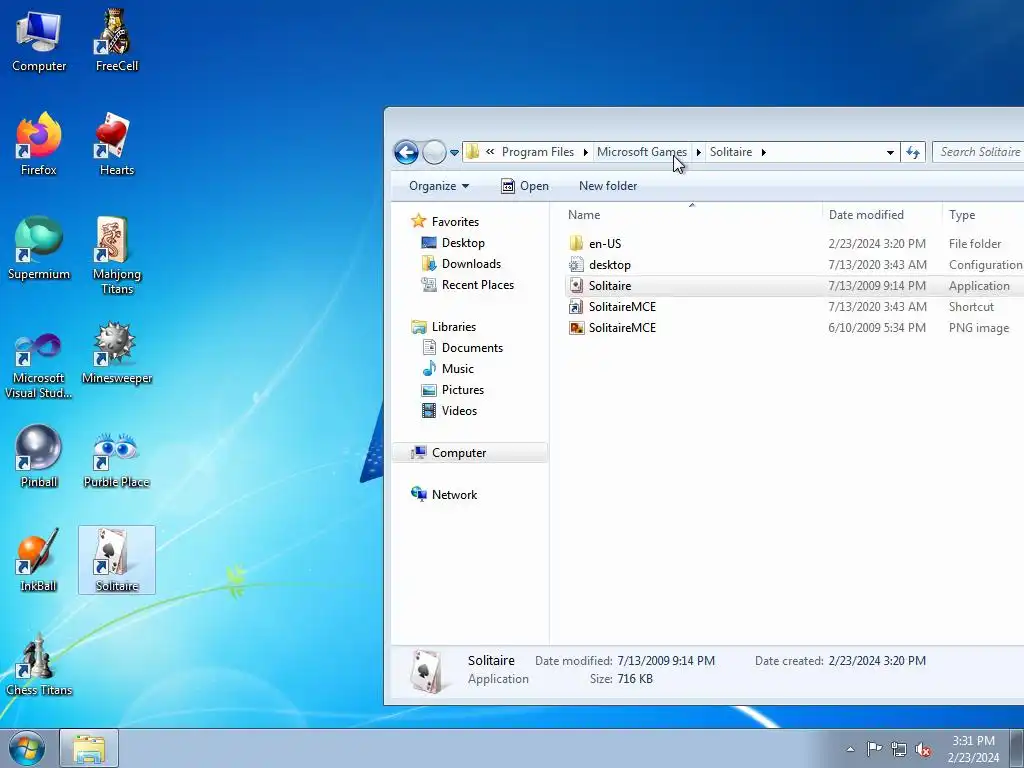Sort by the Name column header
This screenshot has width=1024, height=768.
pos(686,215)
